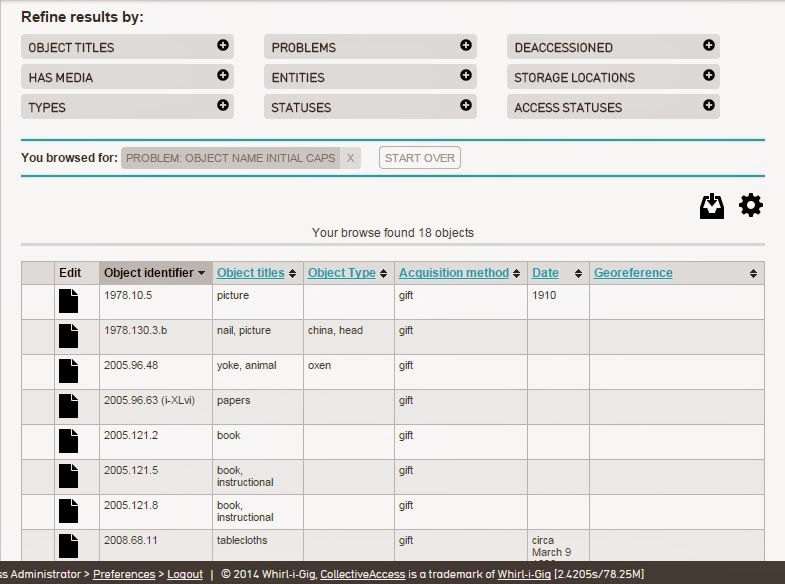Viewport: 785px width, 584px height.
Task: Expand the OBJECT TITLES facet
Action: (223, 46)
